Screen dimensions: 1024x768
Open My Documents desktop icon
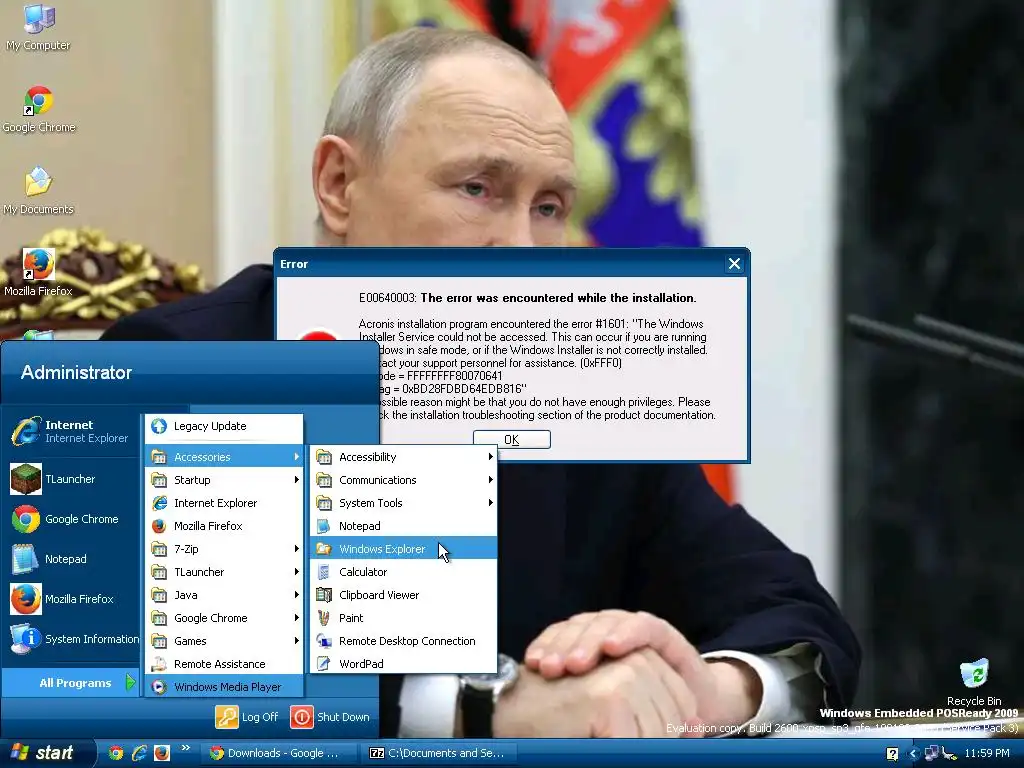pos(38,191)
